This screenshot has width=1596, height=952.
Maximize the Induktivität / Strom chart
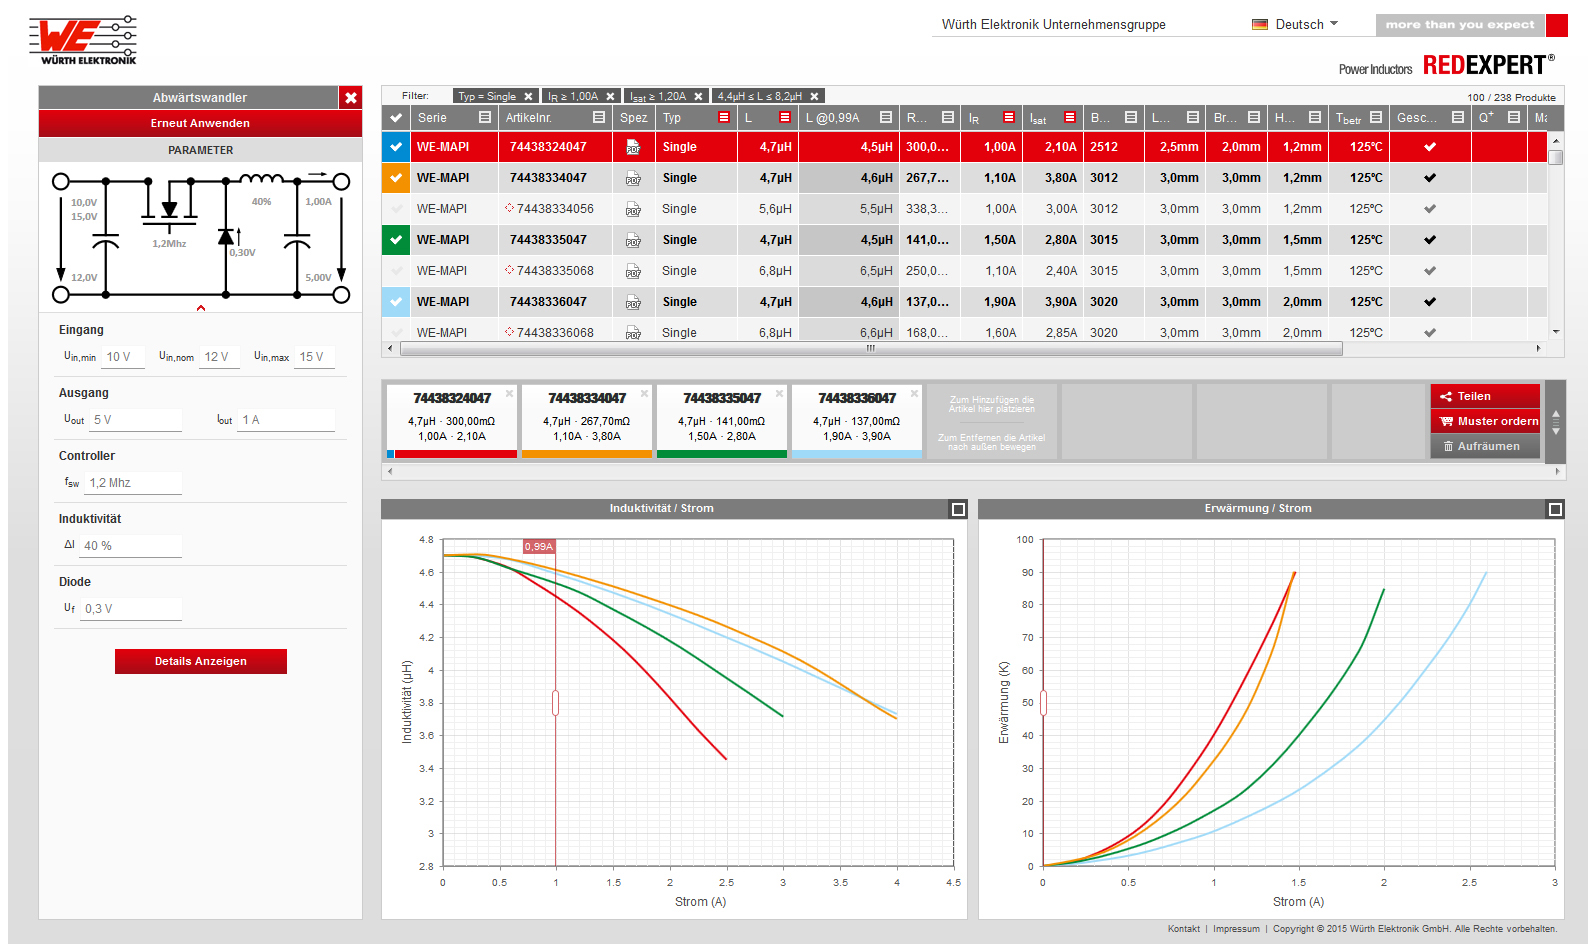[x=958, y=509]
